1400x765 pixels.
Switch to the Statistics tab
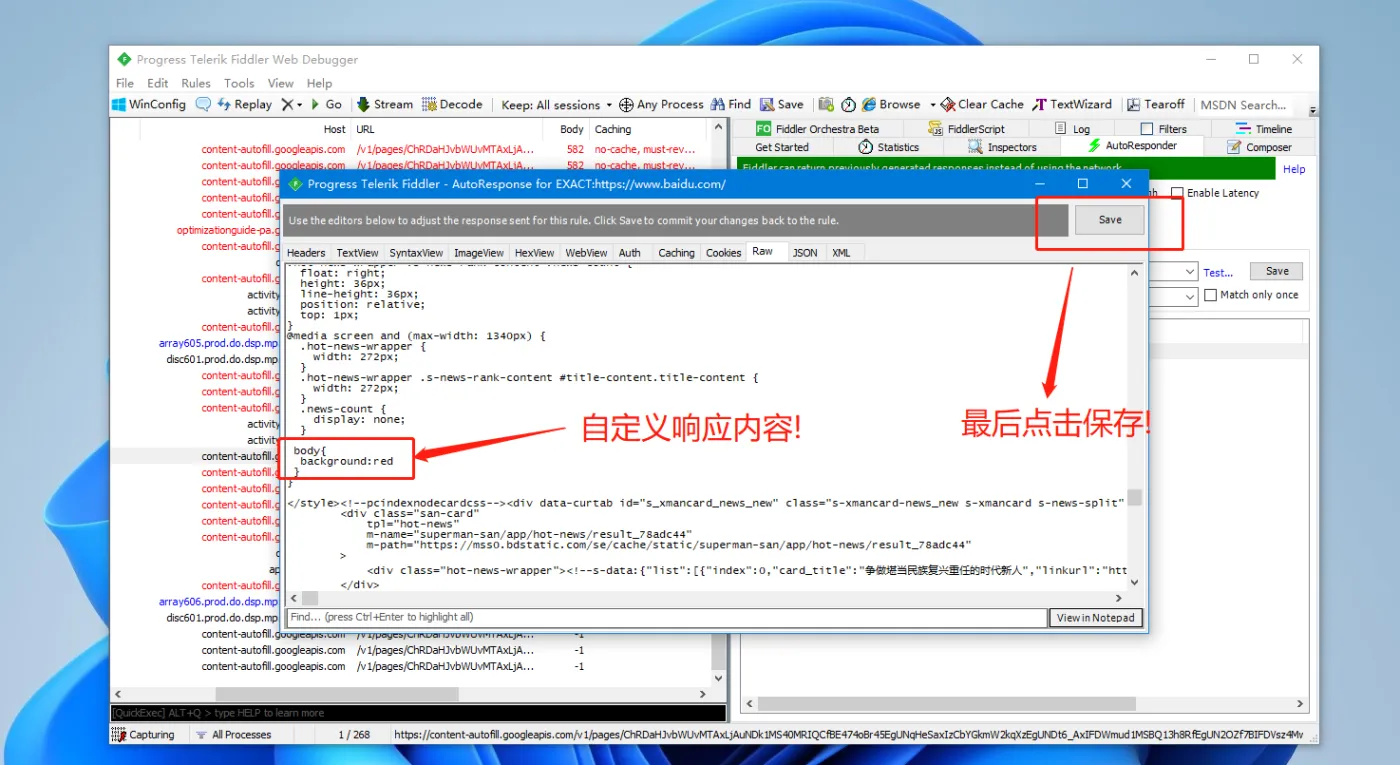pos(888,147)
